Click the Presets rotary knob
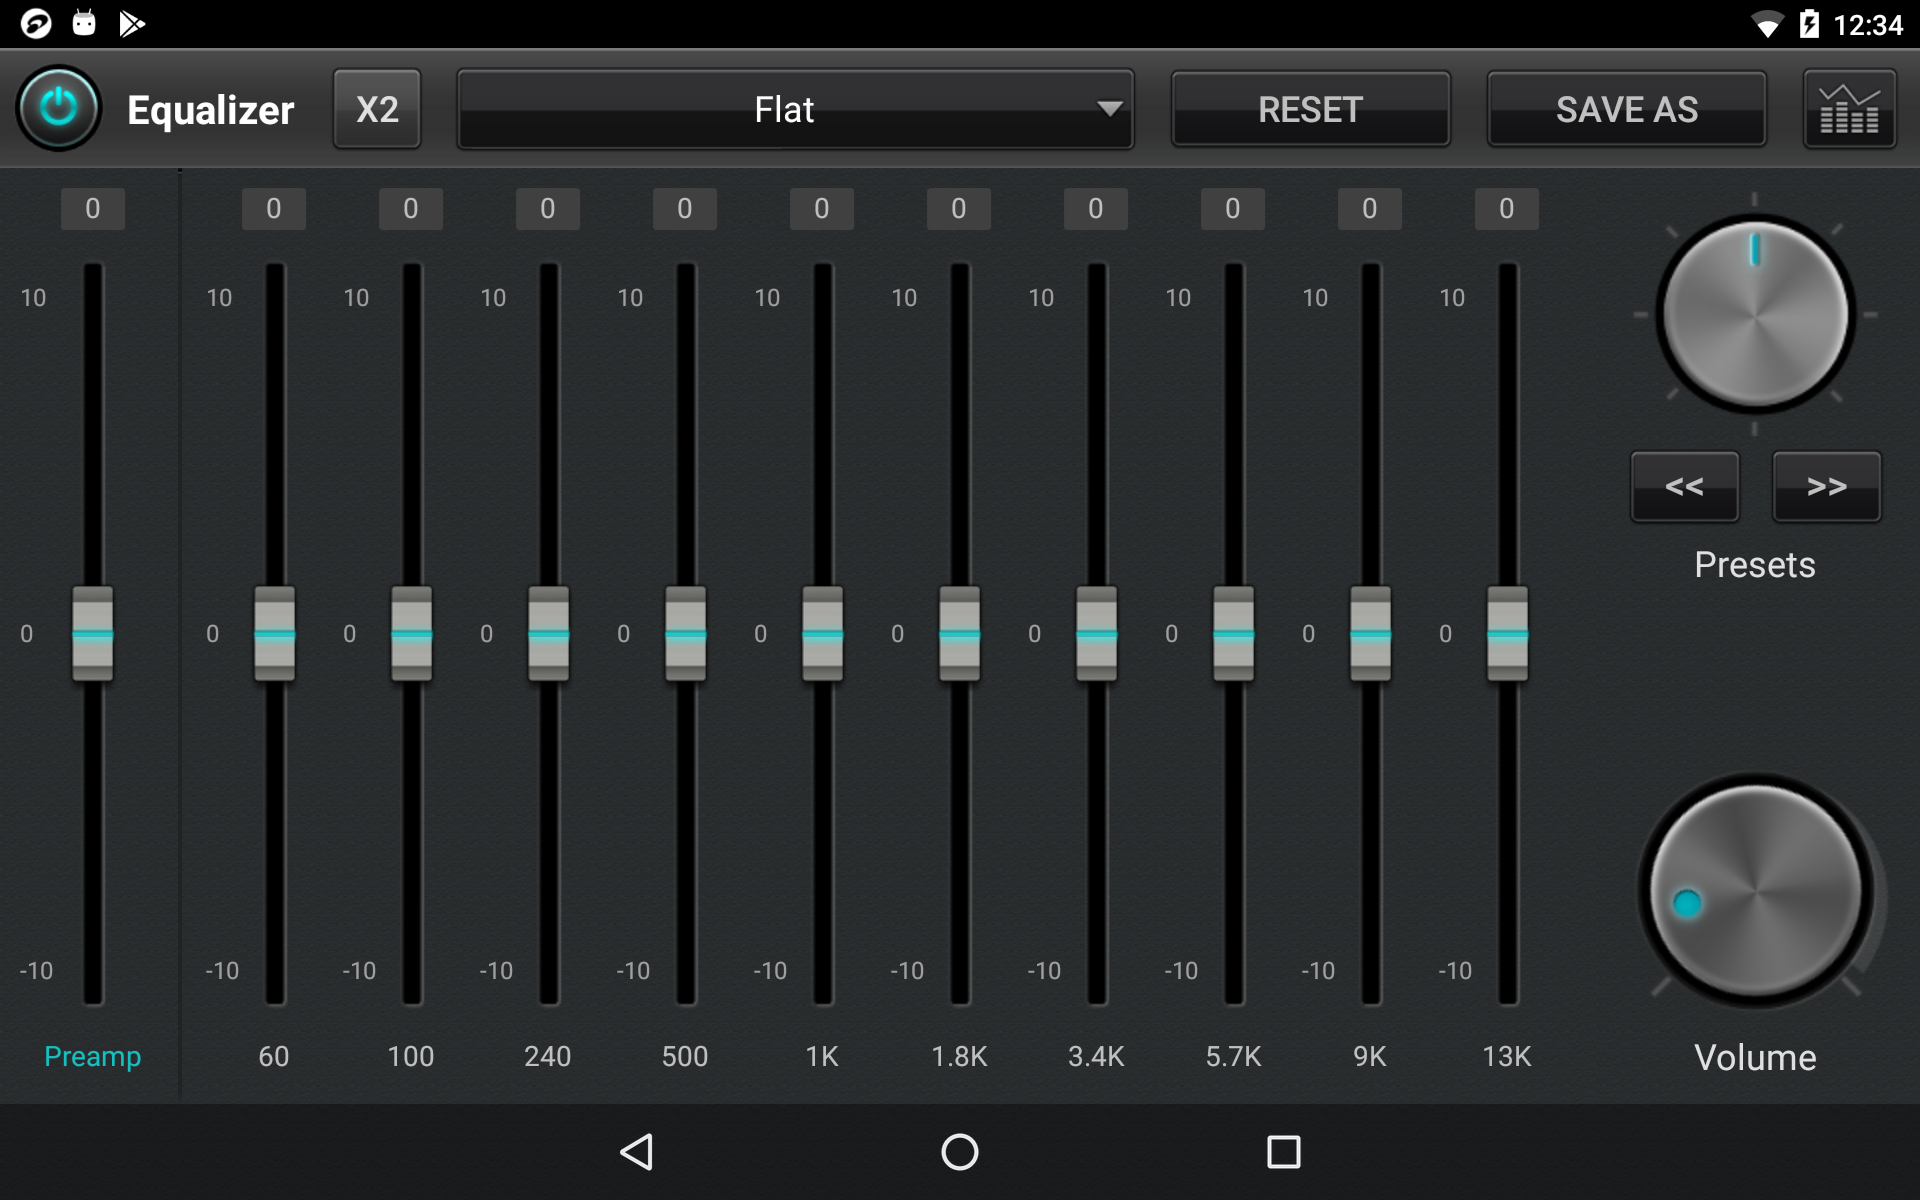Viewport: 1920px width, 1200px height. click(x=1755, y=314)
